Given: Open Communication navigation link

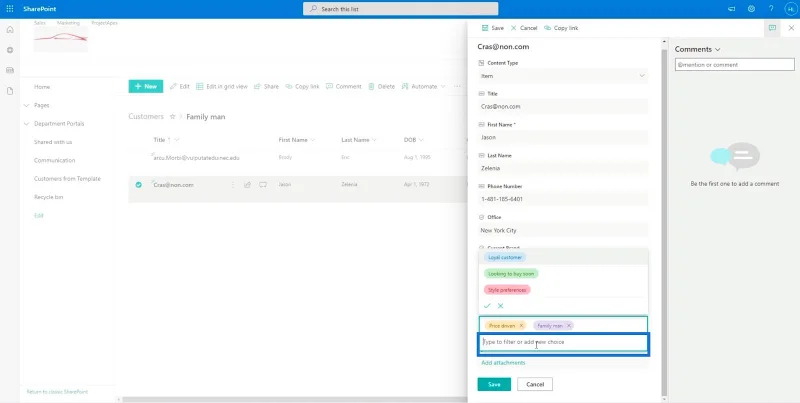Looking at the screenshot, I should pyautogui.click(x=55, y=160).
